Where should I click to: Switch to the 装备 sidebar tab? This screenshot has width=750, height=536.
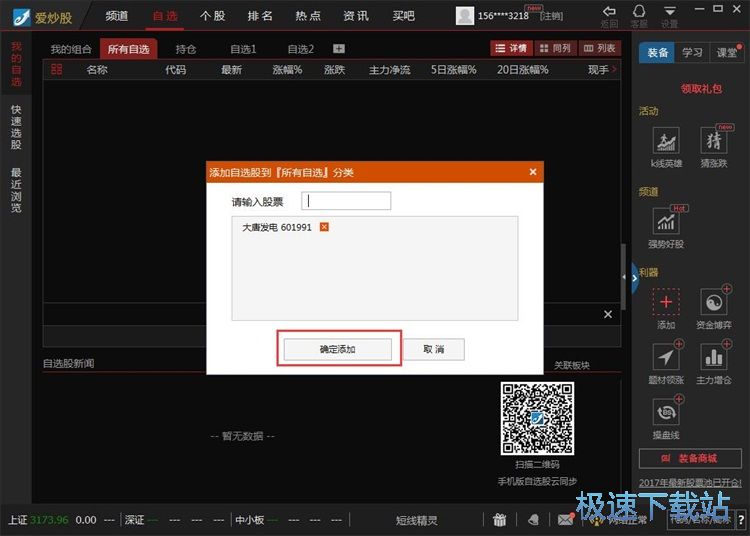pyautogui.click(x=657, y=53)
